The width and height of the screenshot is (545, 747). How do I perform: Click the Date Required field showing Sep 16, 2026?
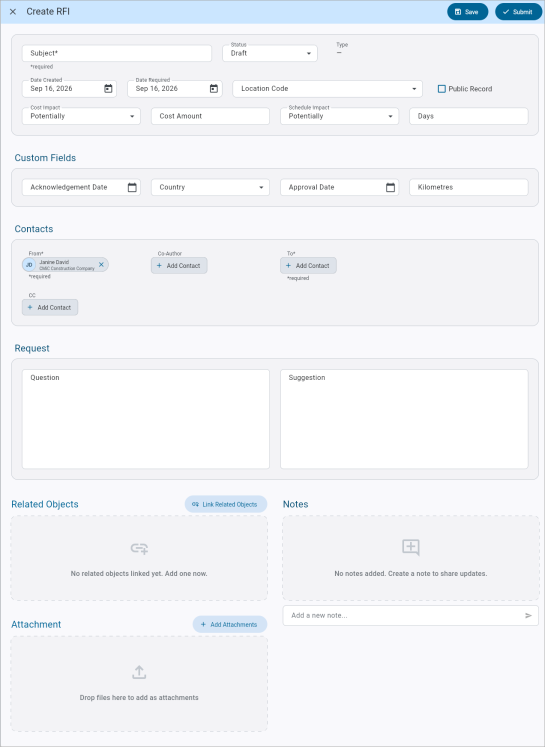tap(174, 89)
